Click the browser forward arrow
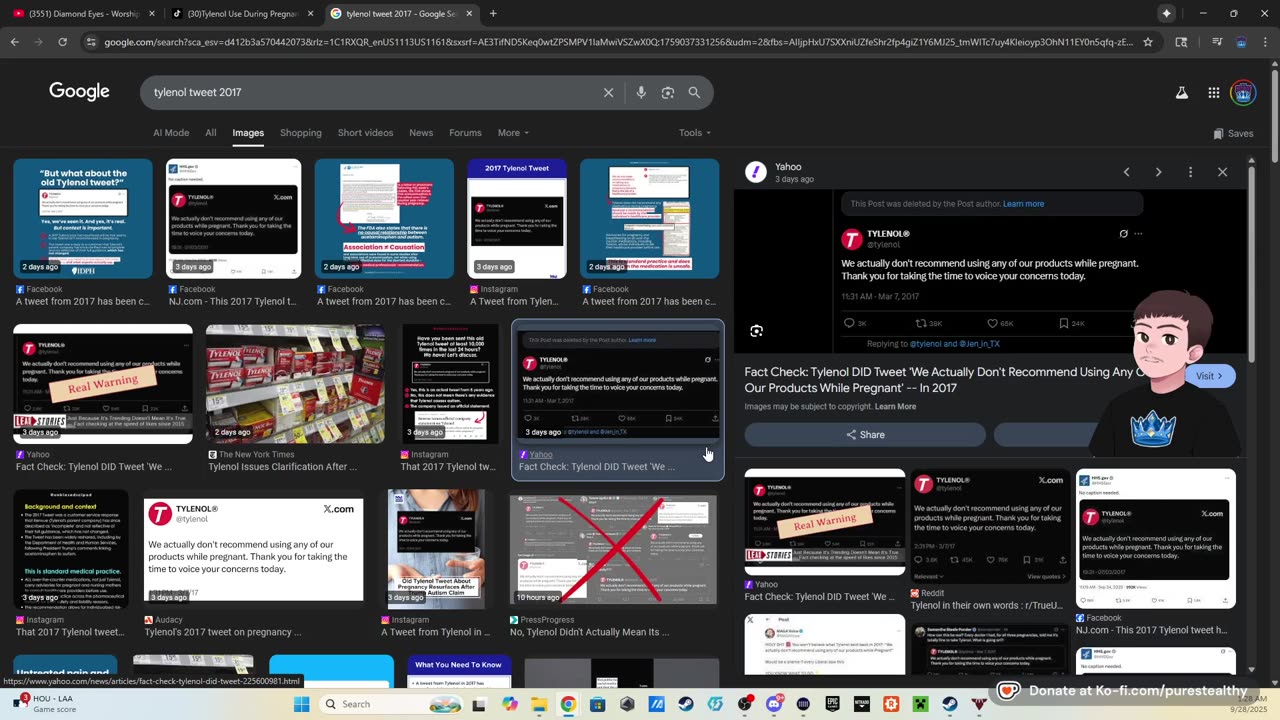Viewport: 1280px width, 720px height. [38, 42]
